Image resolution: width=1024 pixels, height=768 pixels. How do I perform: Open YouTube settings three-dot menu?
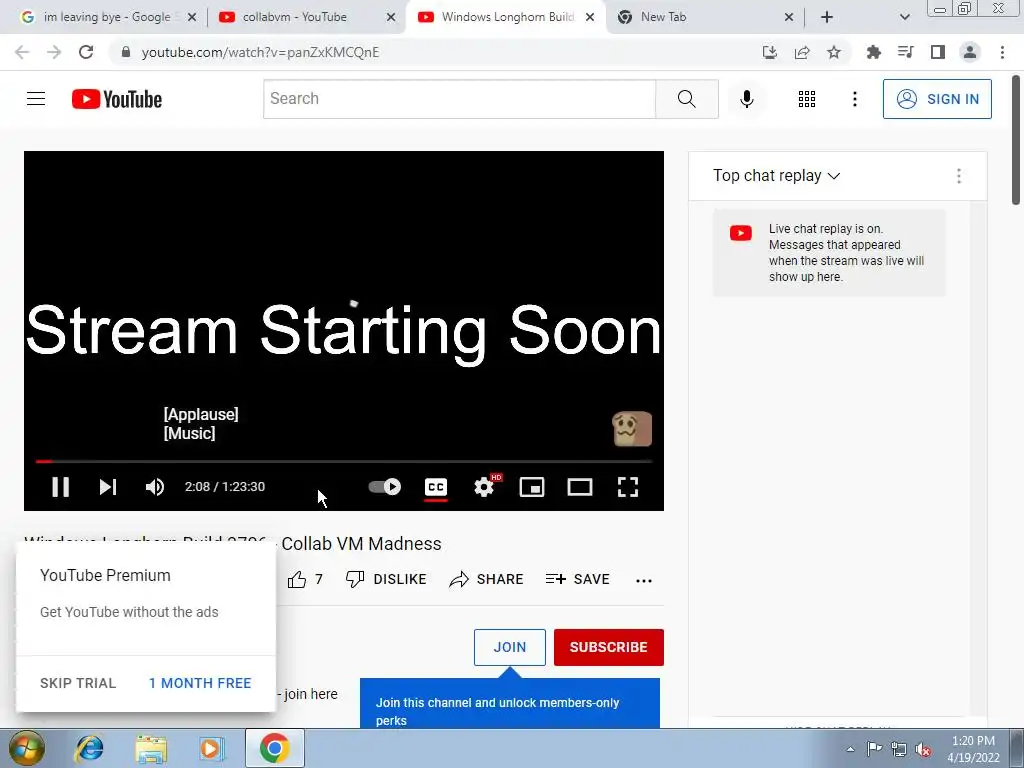point(854,99)
